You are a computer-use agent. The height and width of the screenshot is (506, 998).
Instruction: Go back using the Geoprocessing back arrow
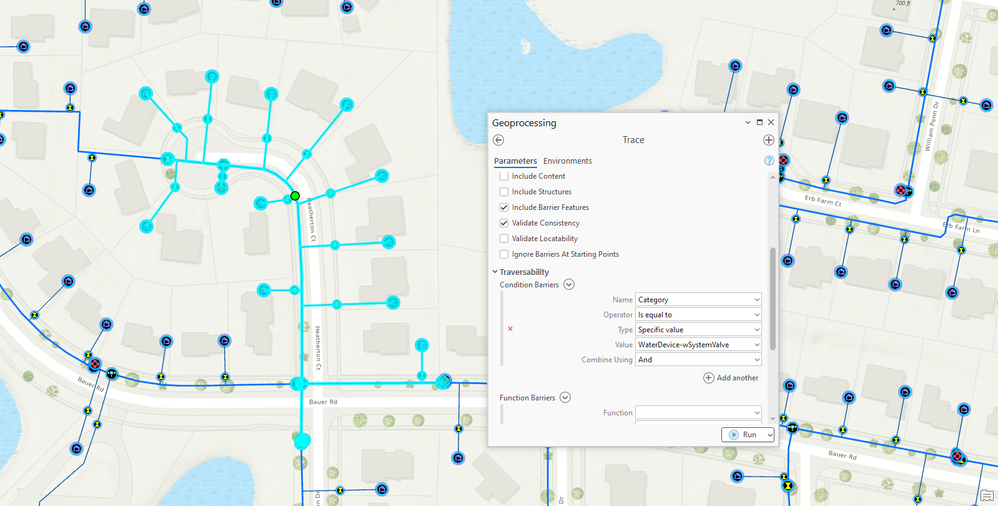(498, 140)
